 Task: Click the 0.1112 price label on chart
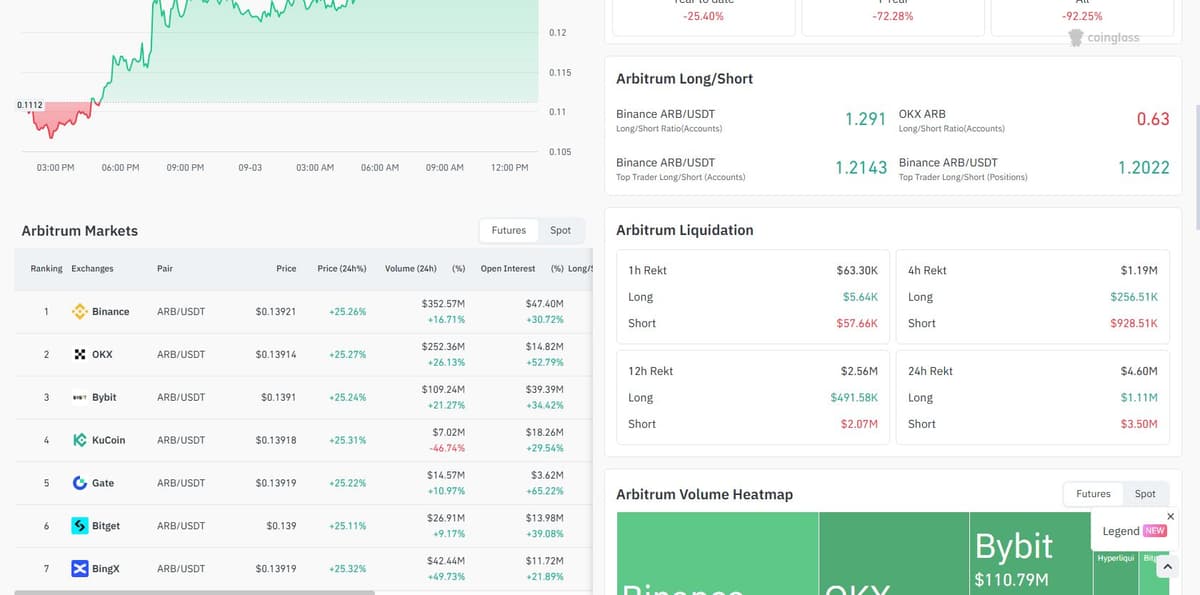[29, 105]
